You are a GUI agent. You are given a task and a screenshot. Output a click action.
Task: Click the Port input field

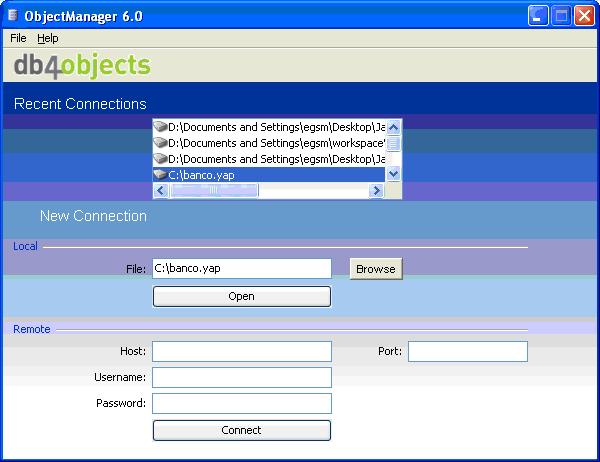click(x=468, y=351)
